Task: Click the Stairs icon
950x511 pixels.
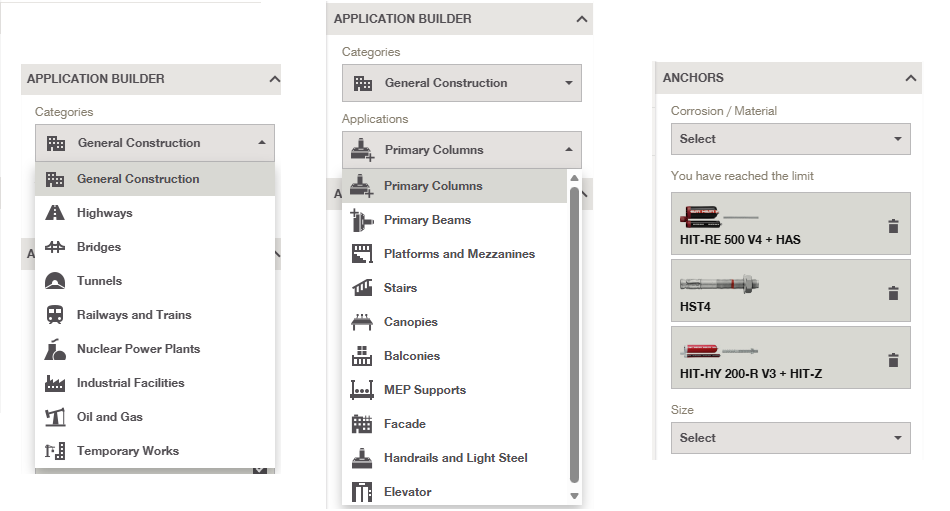Action: (362, 288)
